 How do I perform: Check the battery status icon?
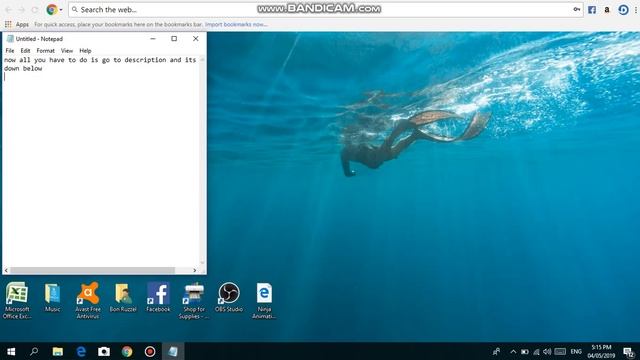point(525,351)
